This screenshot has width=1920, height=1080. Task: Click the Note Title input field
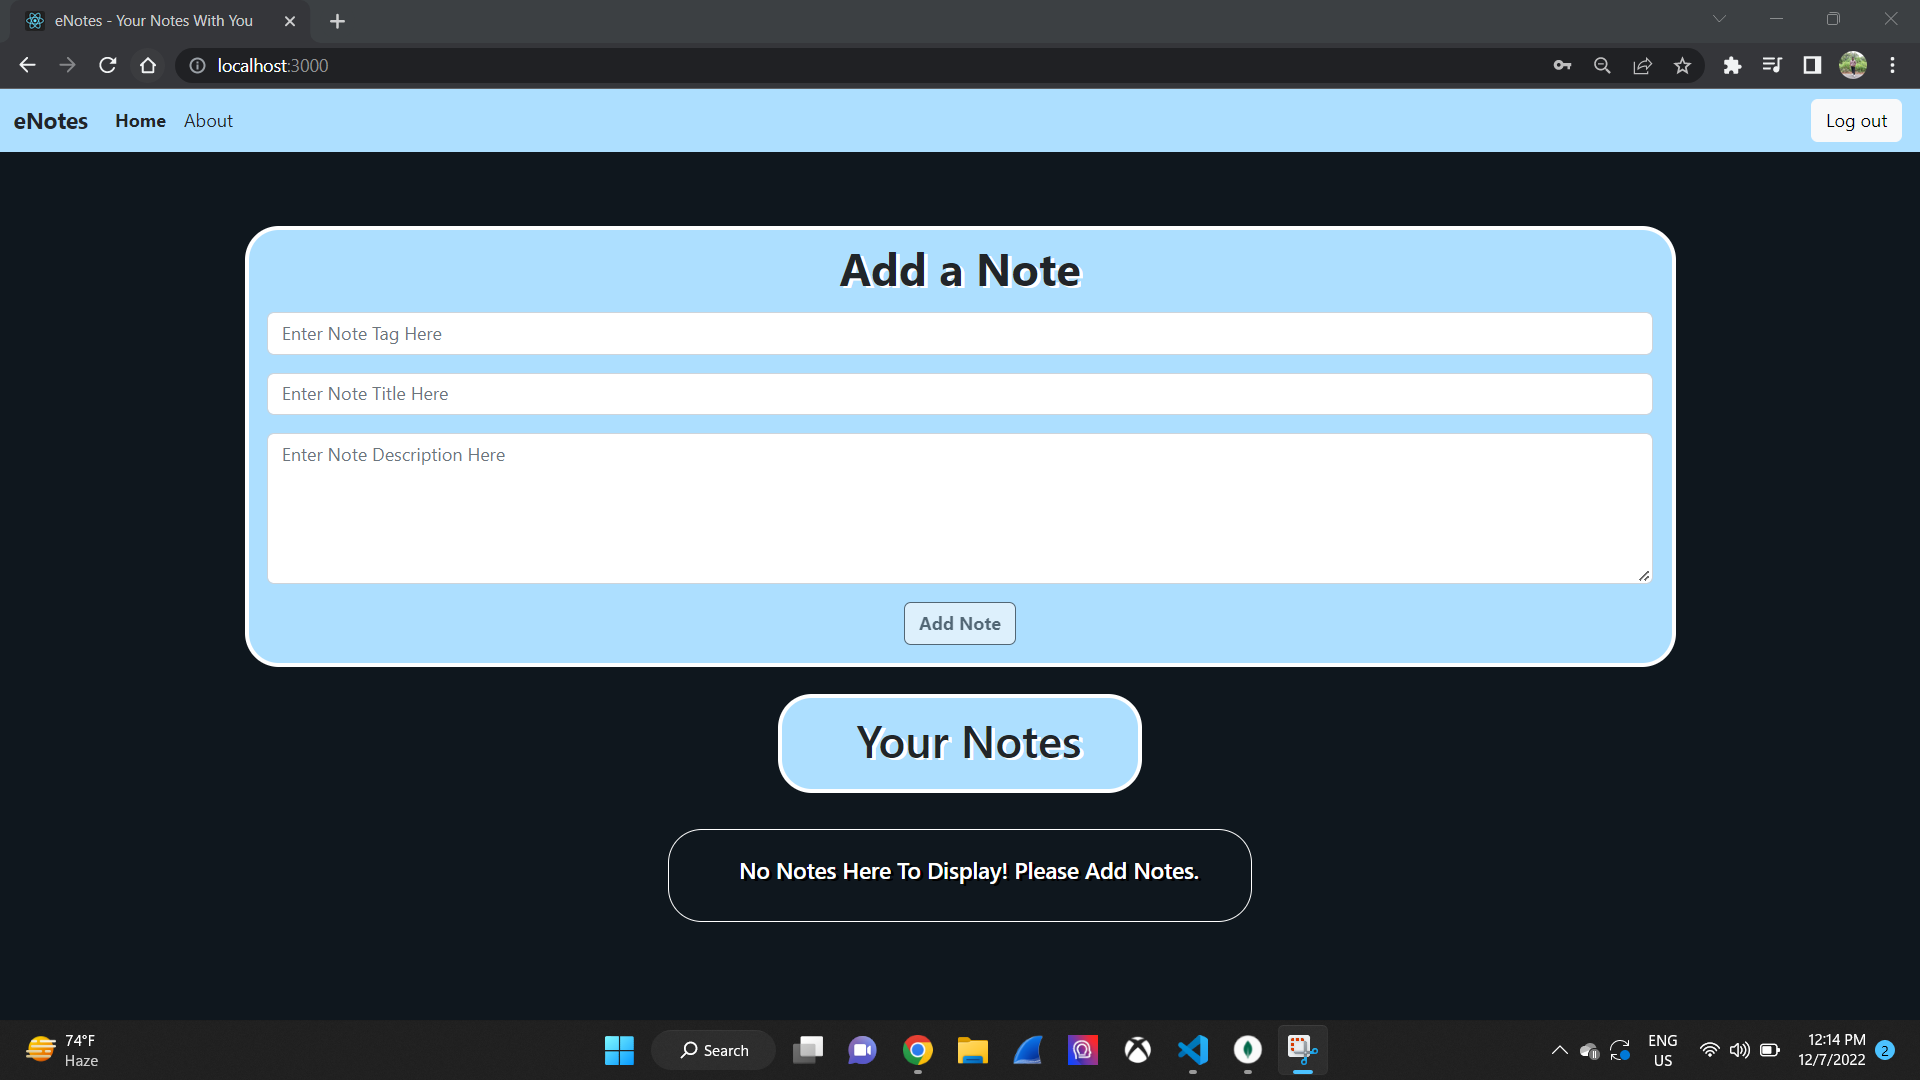coord(959,393)
